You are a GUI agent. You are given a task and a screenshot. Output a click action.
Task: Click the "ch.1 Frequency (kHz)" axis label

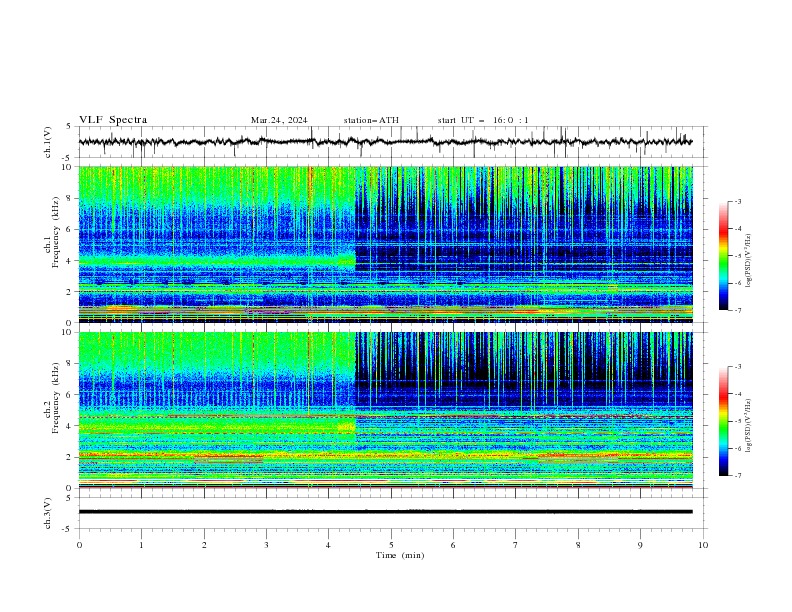tap(52, 232)
